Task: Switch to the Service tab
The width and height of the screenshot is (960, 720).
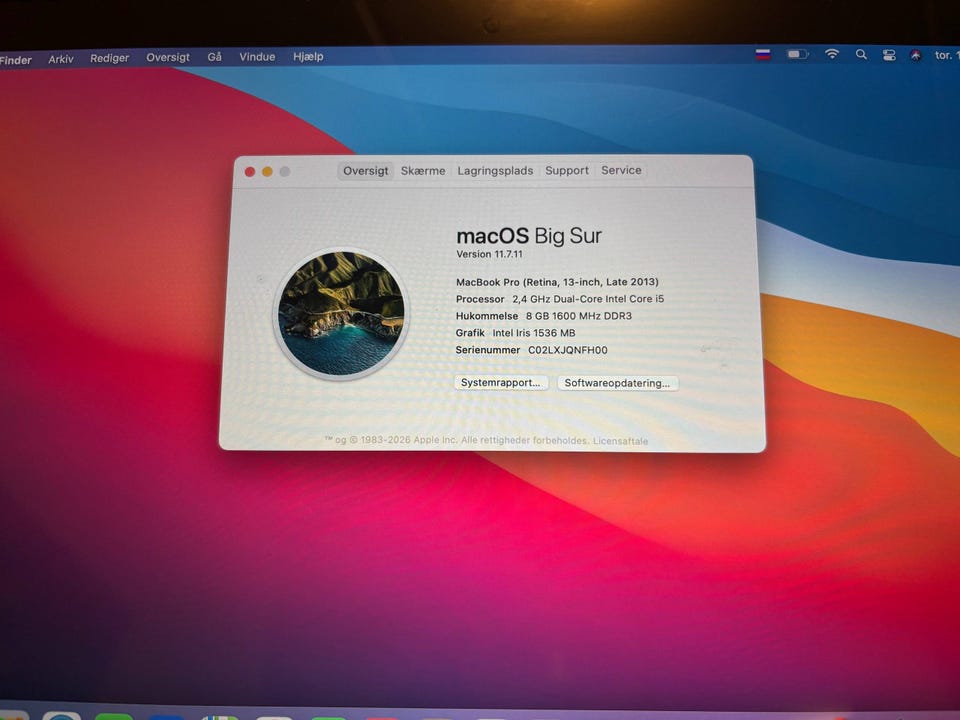Action: click(621, 170)
